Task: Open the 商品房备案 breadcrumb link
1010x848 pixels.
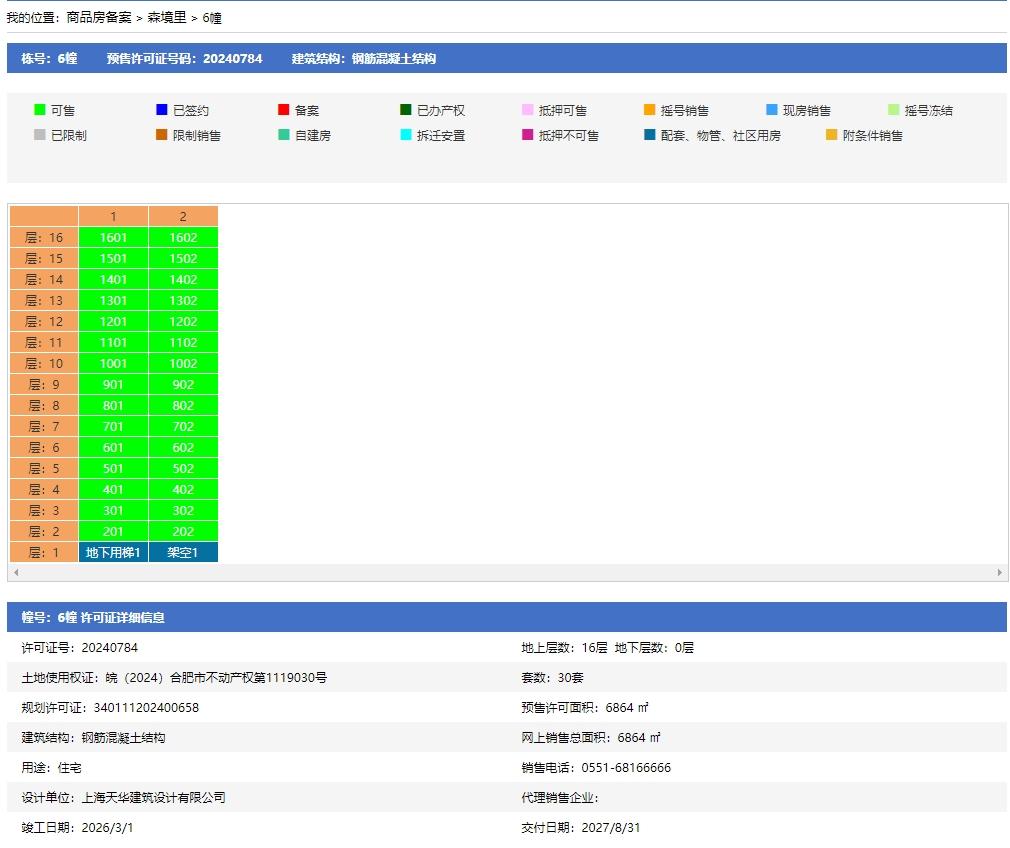Action: [99, 17]
